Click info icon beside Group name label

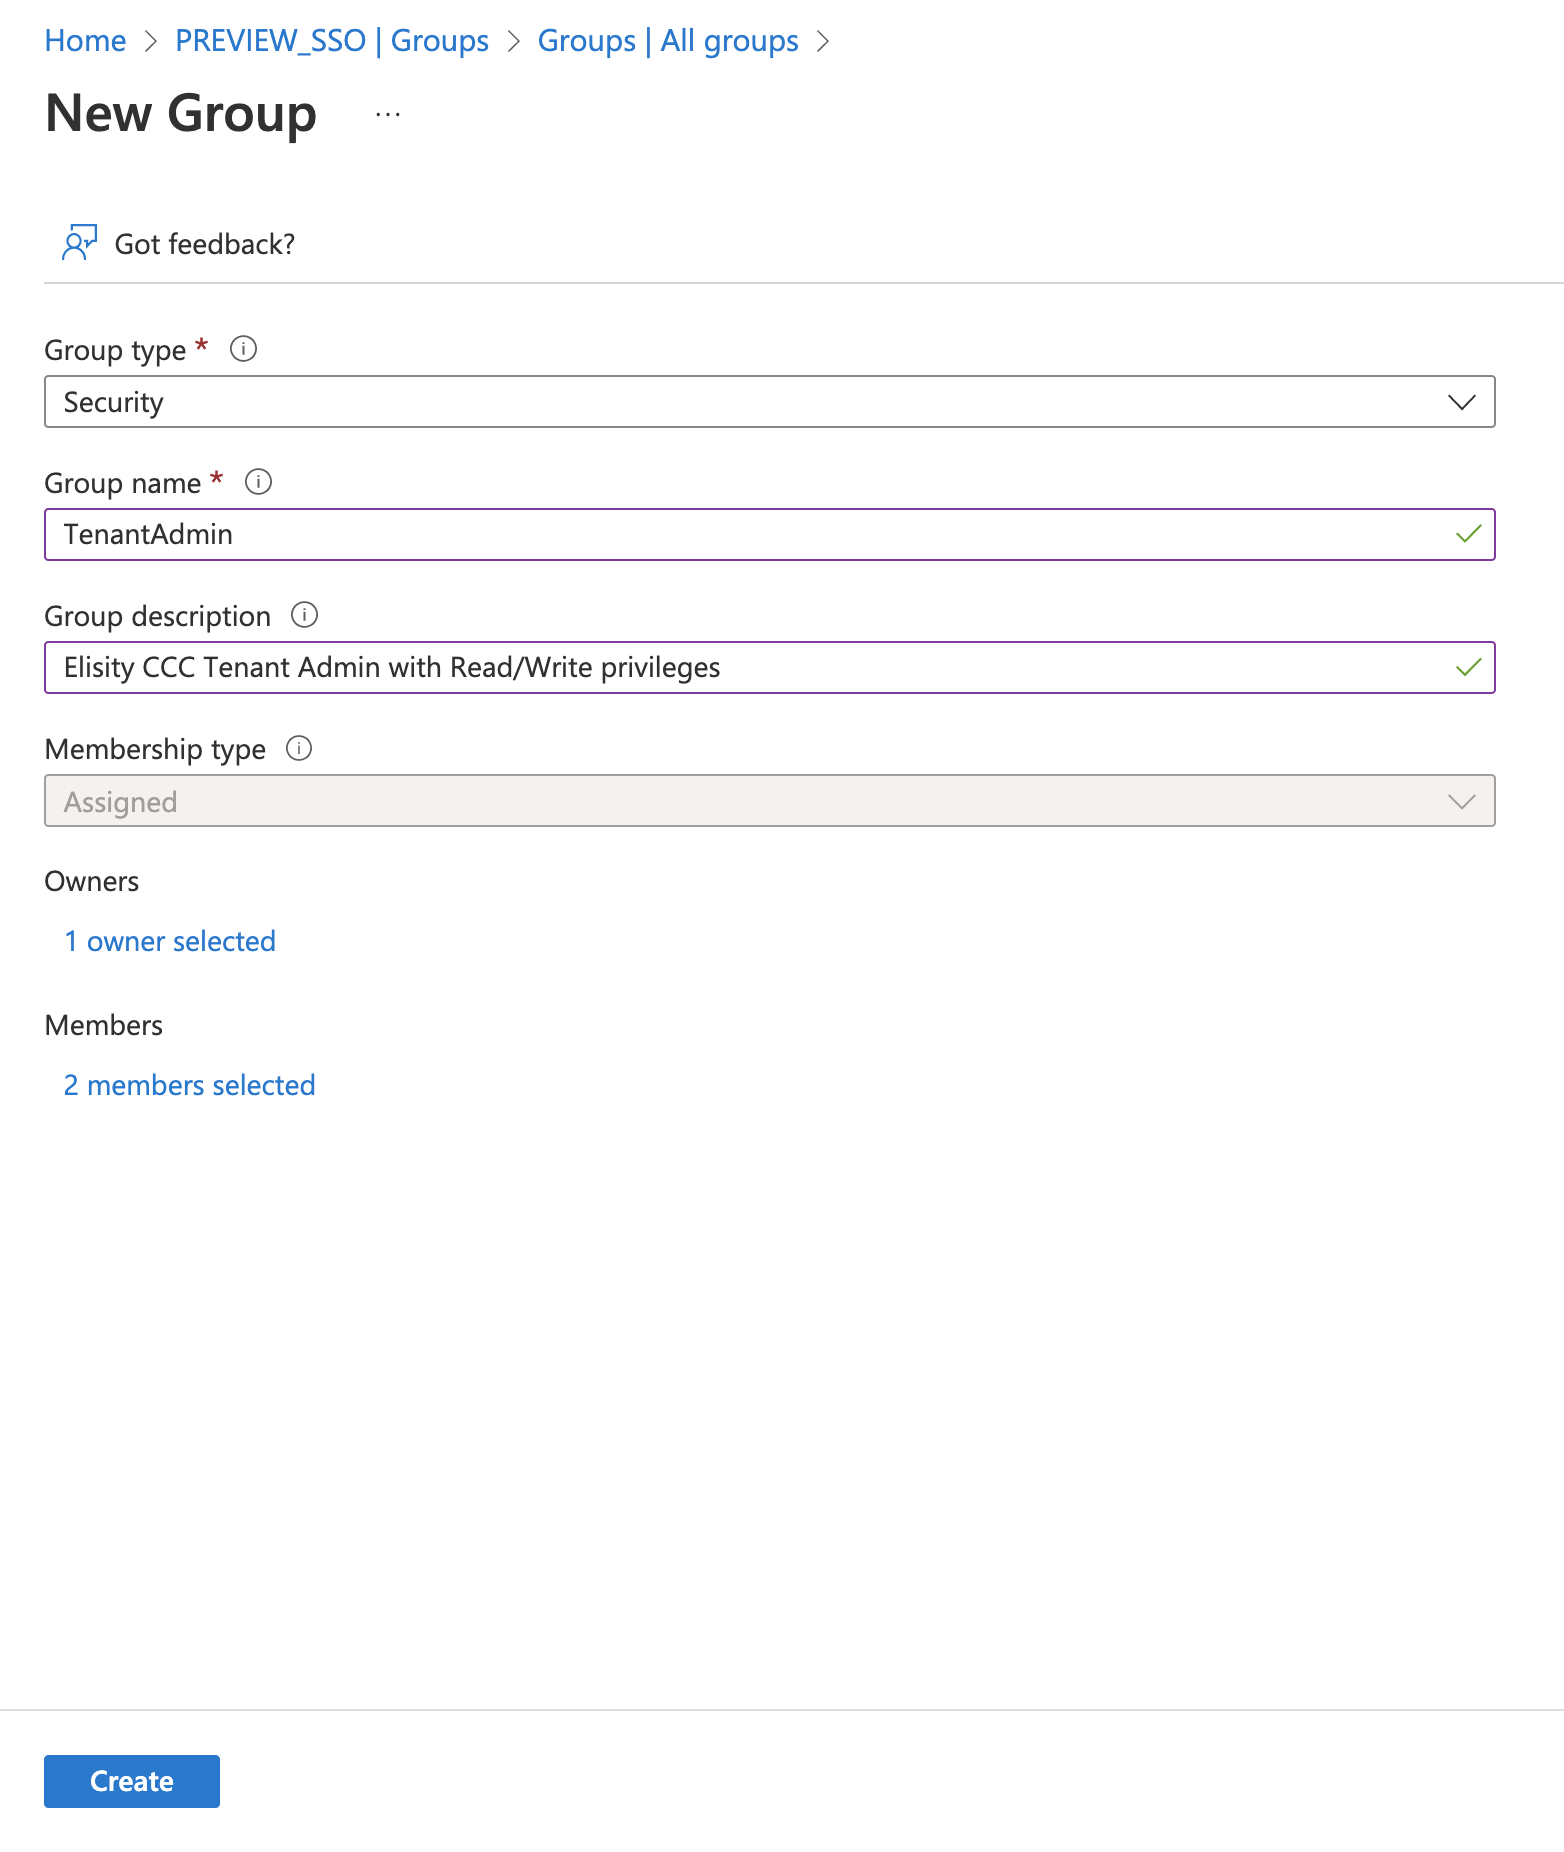tap(258, 482)
